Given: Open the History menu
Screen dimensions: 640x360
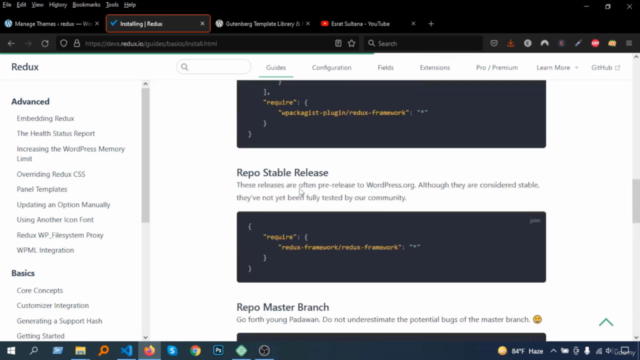Looking at the screenshot, I should click(58, 5).
